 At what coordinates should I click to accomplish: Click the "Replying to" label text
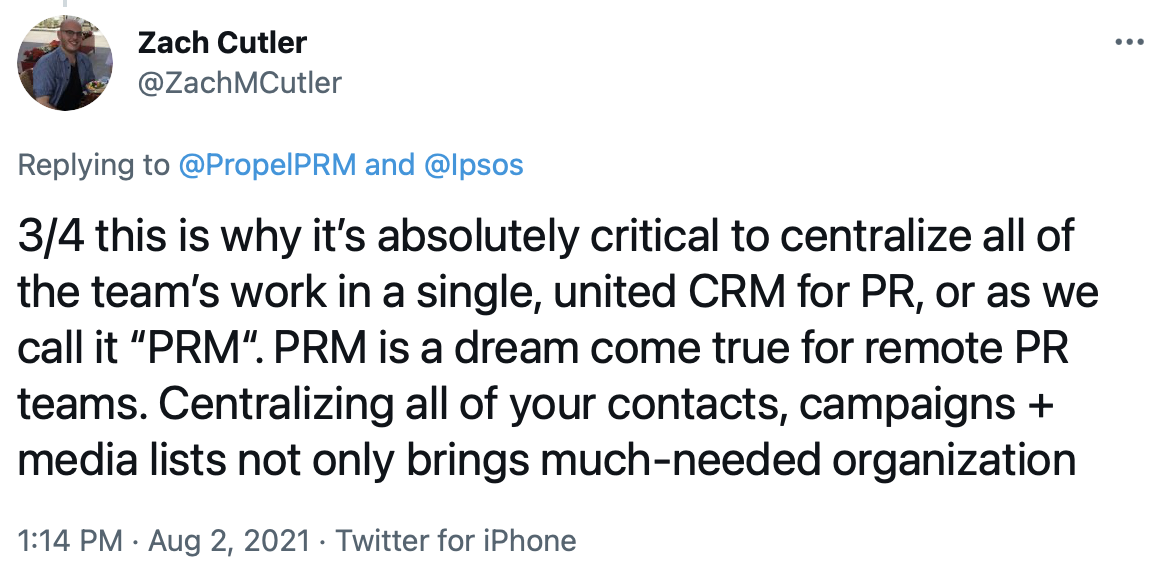(x=93, y=165)
